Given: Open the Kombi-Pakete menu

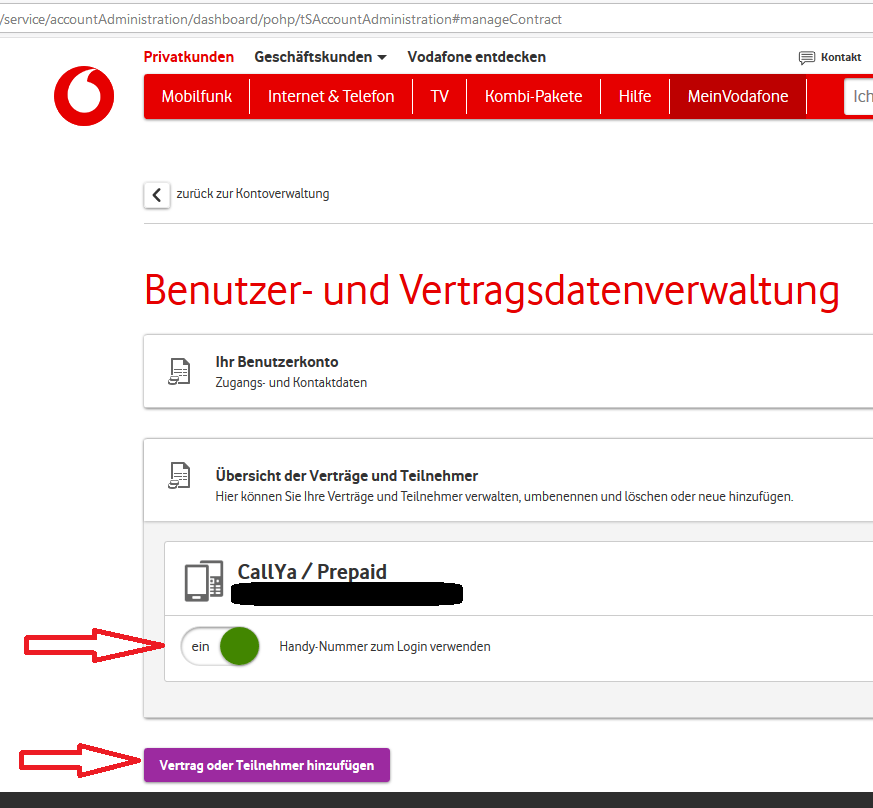Looking at the screenshot, I should click(x=533, y=96).
